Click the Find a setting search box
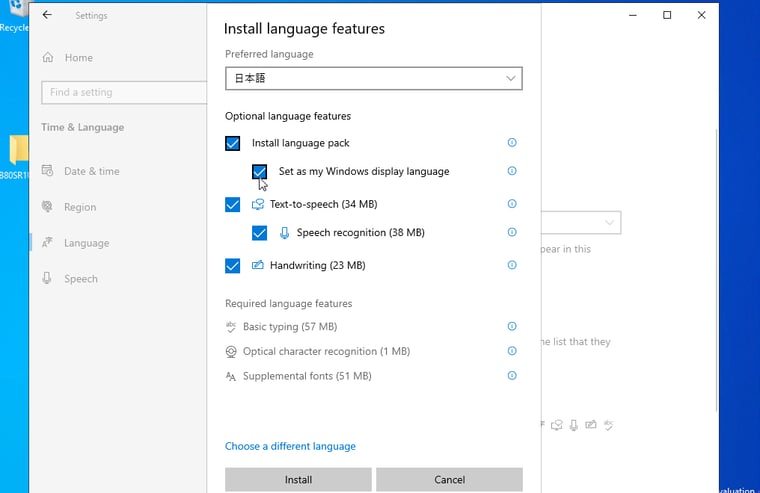 point(124,92)
